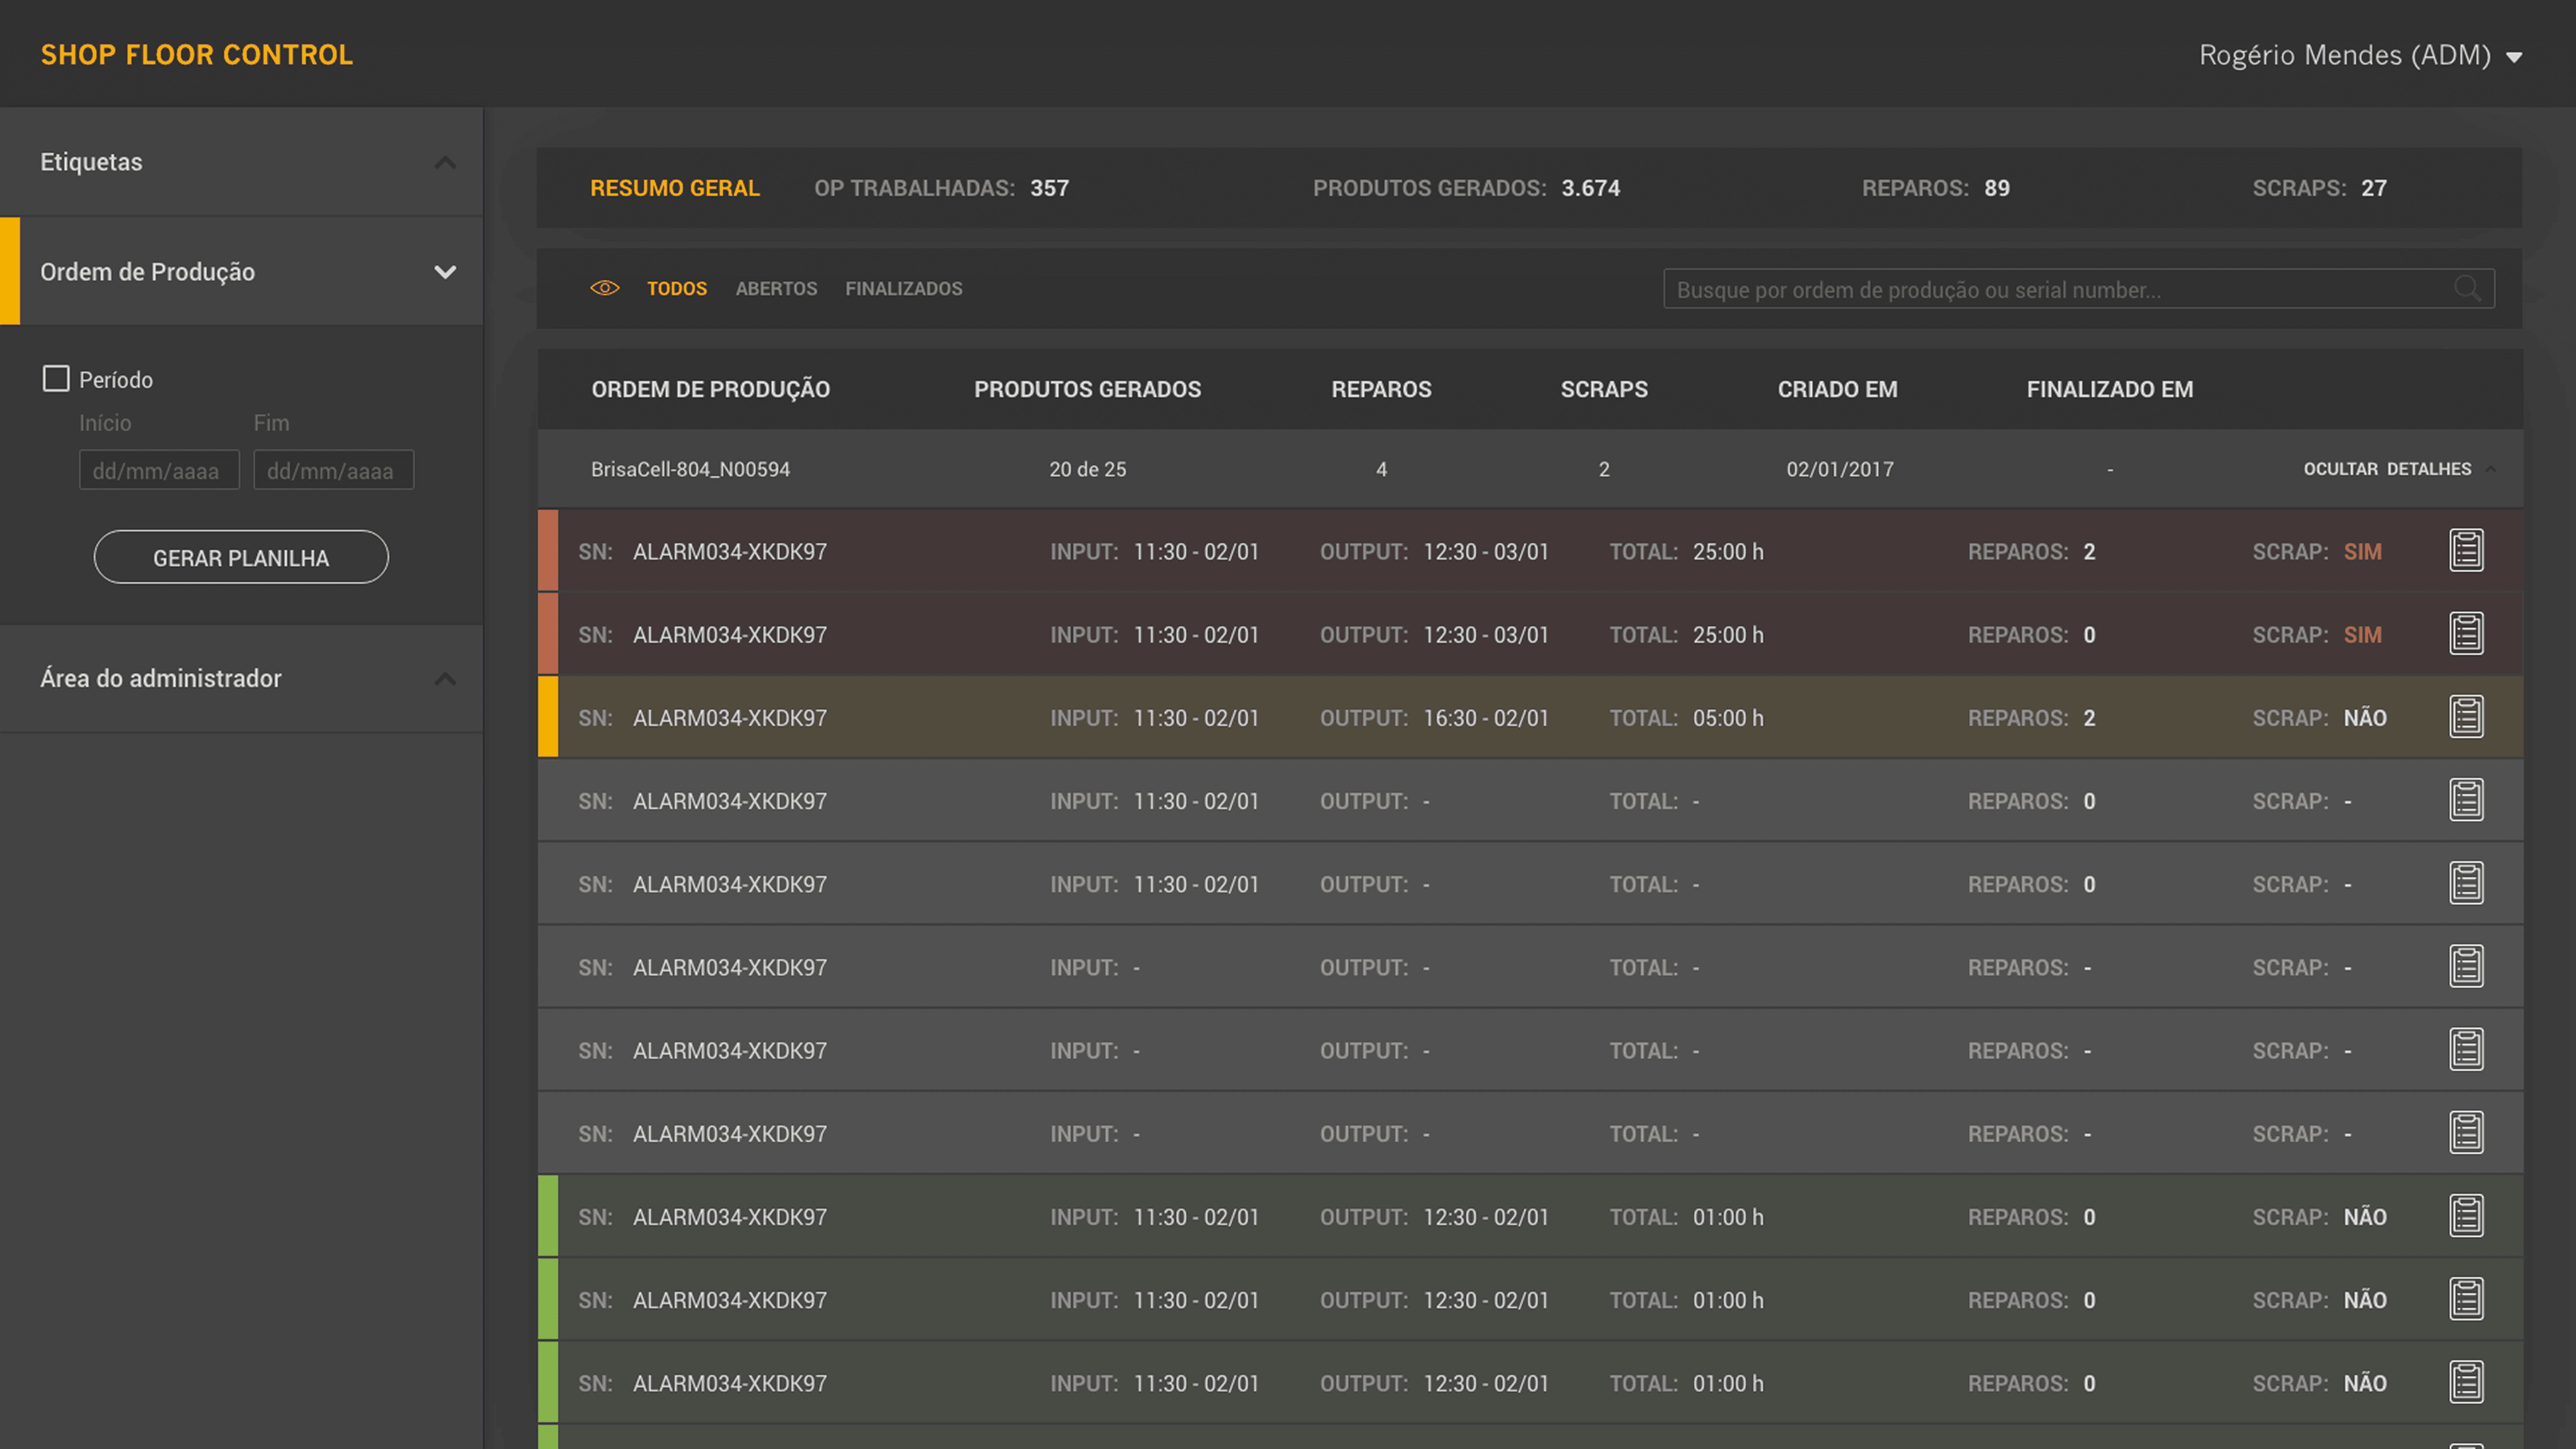The image size is (2576, 1449).
Task: Expand the Etiquetas sidebar section
Action: point(445,162)
